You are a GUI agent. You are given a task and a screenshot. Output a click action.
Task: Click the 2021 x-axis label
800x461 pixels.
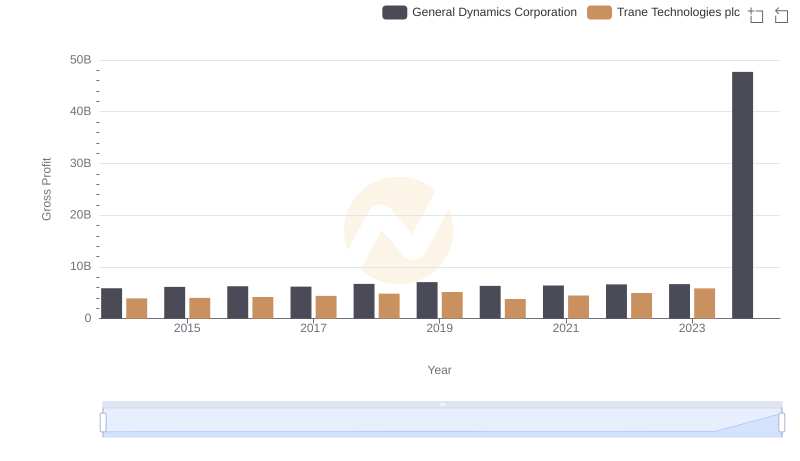tap(565, 328)
